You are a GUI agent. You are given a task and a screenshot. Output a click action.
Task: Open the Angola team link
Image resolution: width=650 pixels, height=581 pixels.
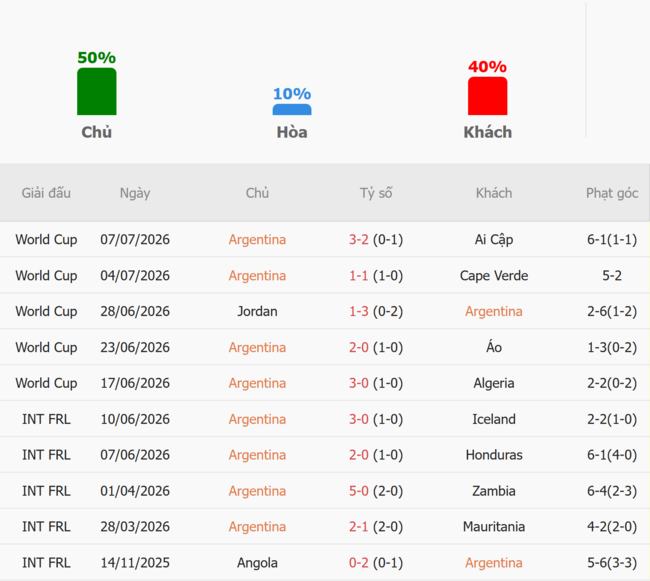(257, 563)
